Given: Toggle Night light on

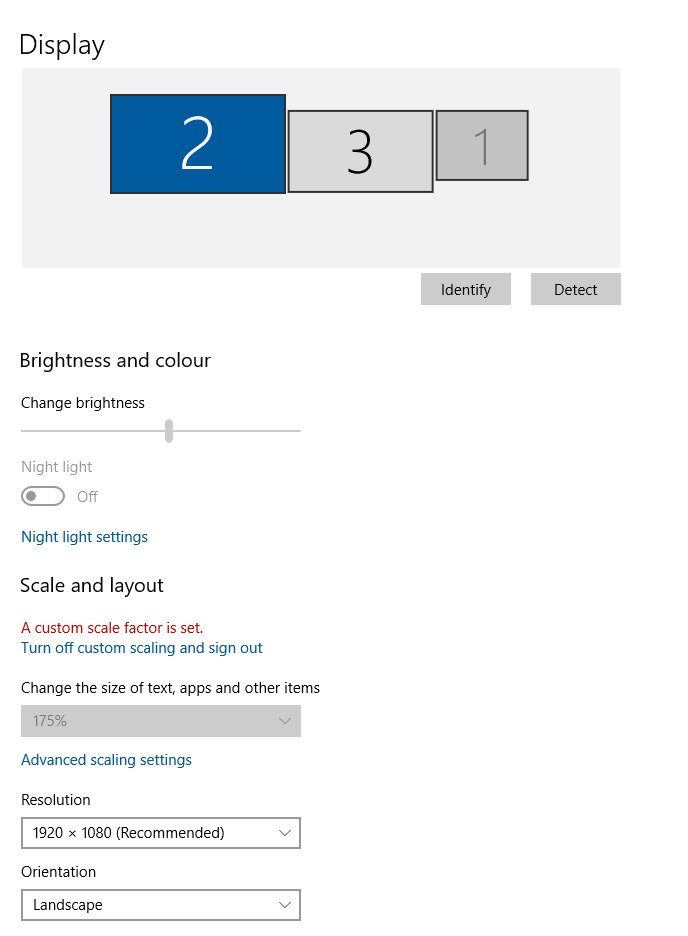Looking at the screenshot, I should 42,496.
